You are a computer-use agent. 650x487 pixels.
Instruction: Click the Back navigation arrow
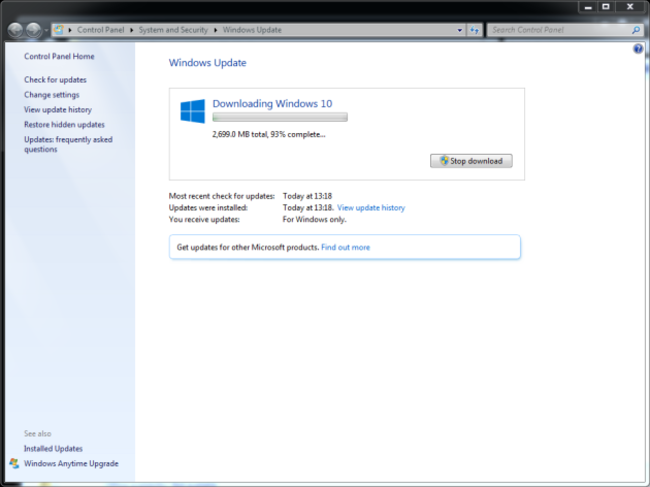16,30
